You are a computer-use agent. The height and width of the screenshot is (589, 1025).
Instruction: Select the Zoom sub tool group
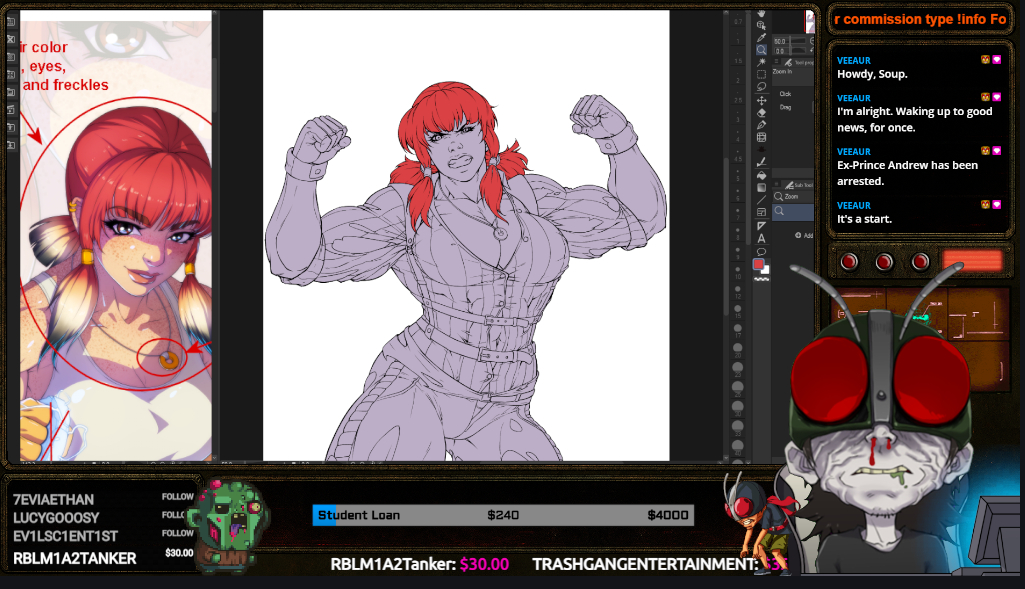[794, 198]
